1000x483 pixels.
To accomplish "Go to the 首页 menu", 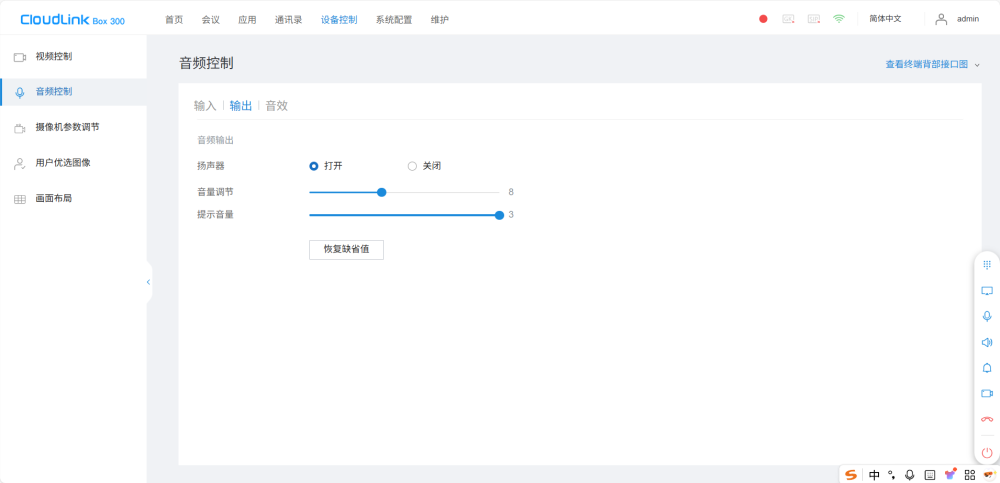I will coord(173,20).
